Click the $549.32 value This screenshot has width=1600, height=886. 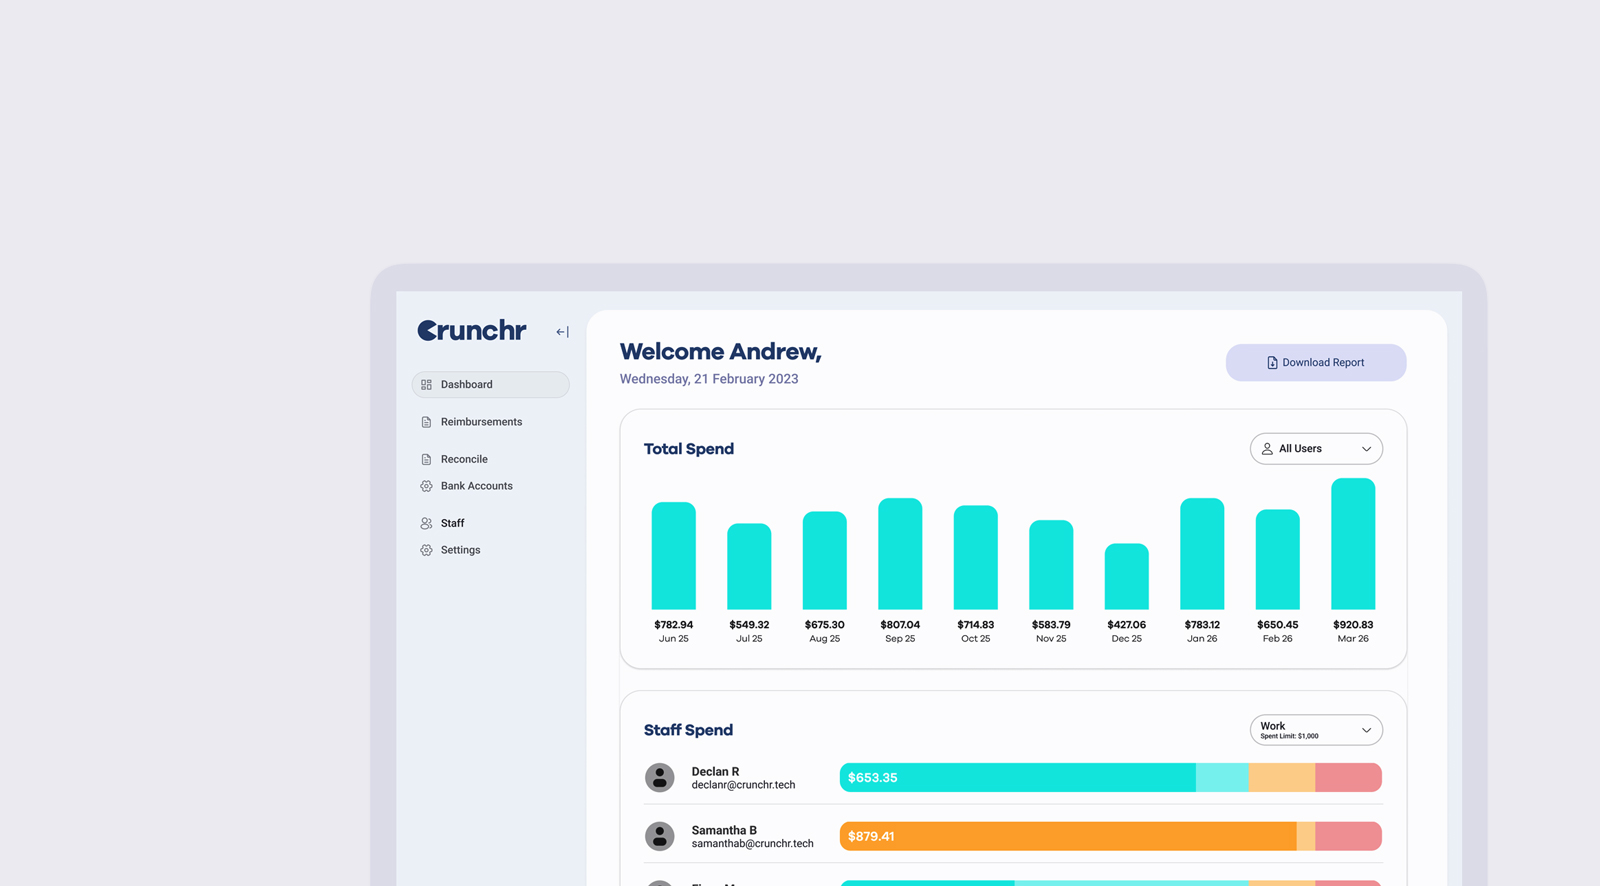(x=749, y=625)
